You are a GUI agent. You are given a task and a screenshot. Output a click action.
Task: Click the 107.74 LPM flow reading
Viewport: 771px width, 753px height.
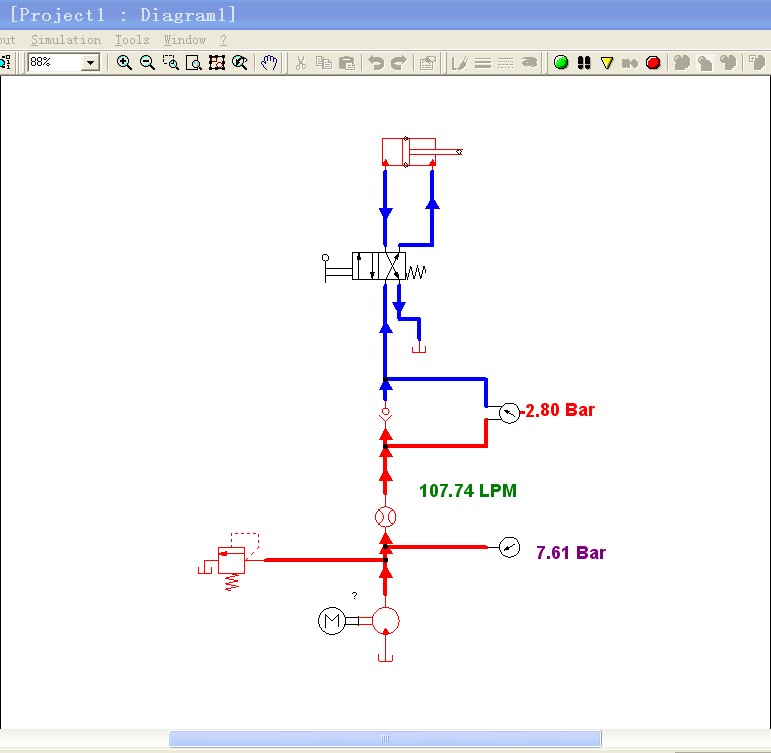pos(468,491)
